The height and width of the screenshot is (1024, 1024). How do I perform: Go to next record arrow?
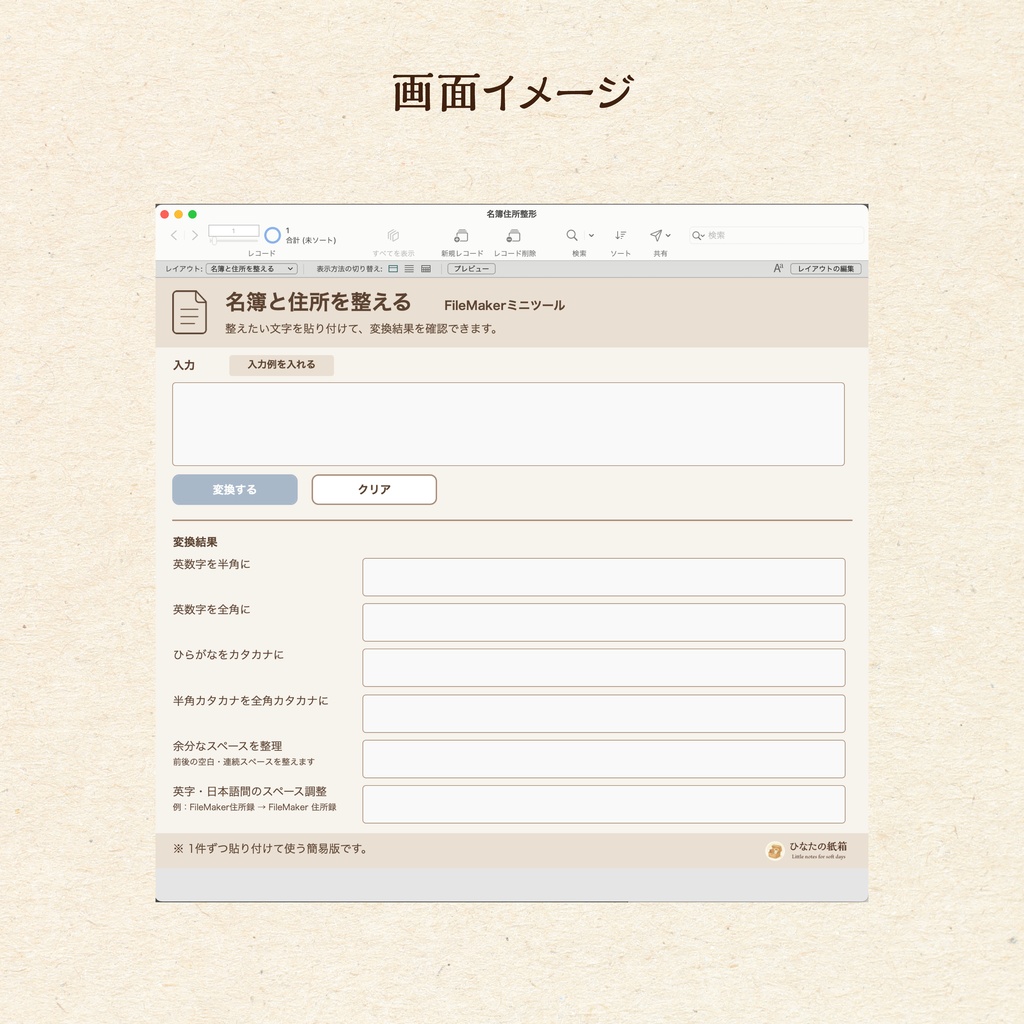click(195, 235)
